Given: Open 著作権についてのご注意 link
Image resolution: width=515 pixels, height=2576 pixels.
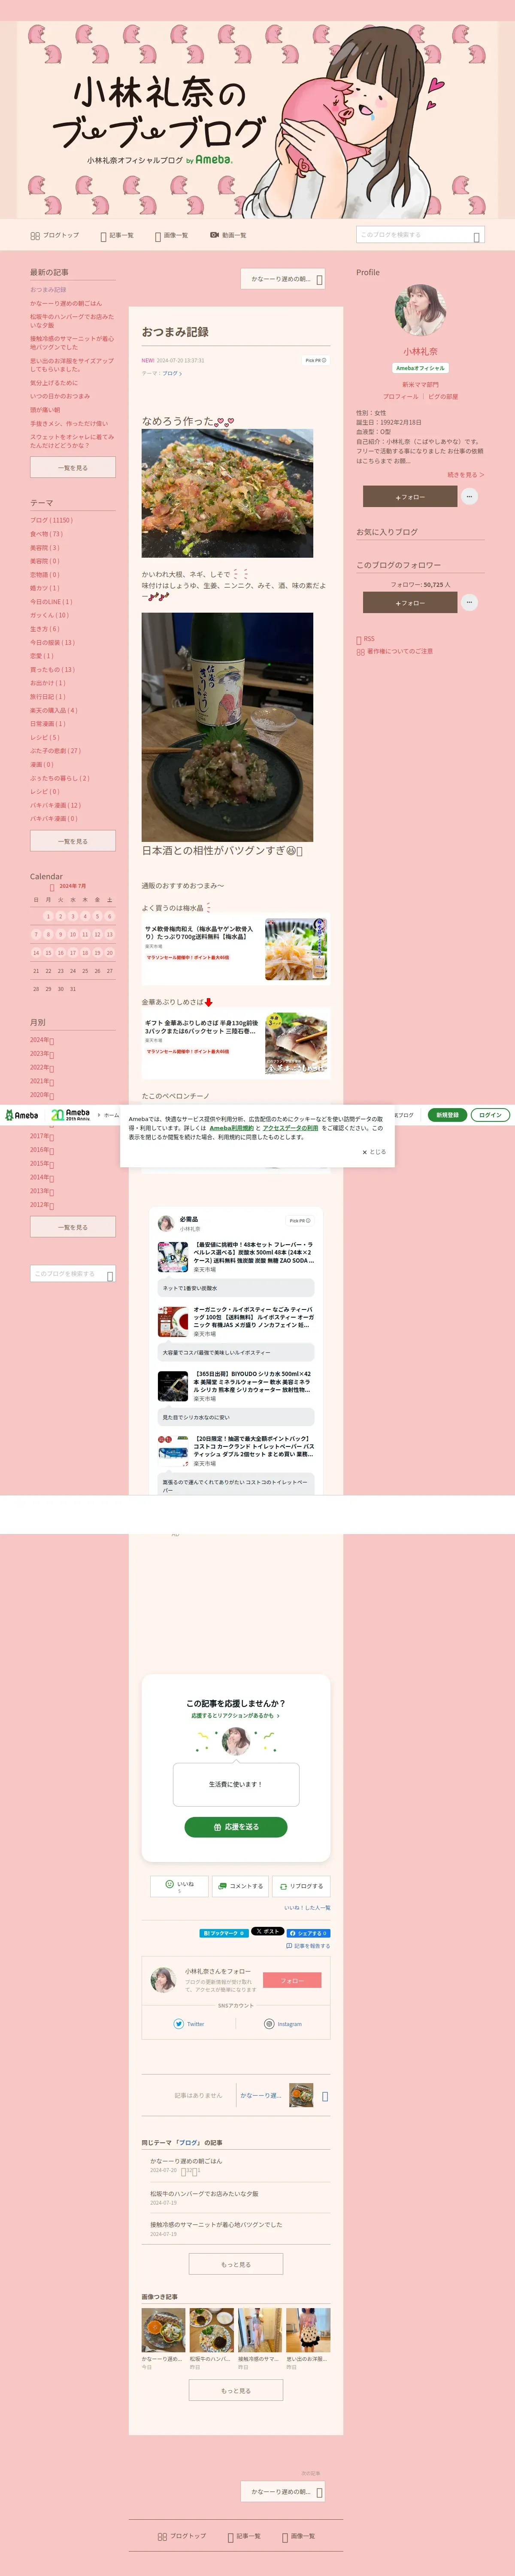Looking at the screenshot, I should tap(395, 651).
